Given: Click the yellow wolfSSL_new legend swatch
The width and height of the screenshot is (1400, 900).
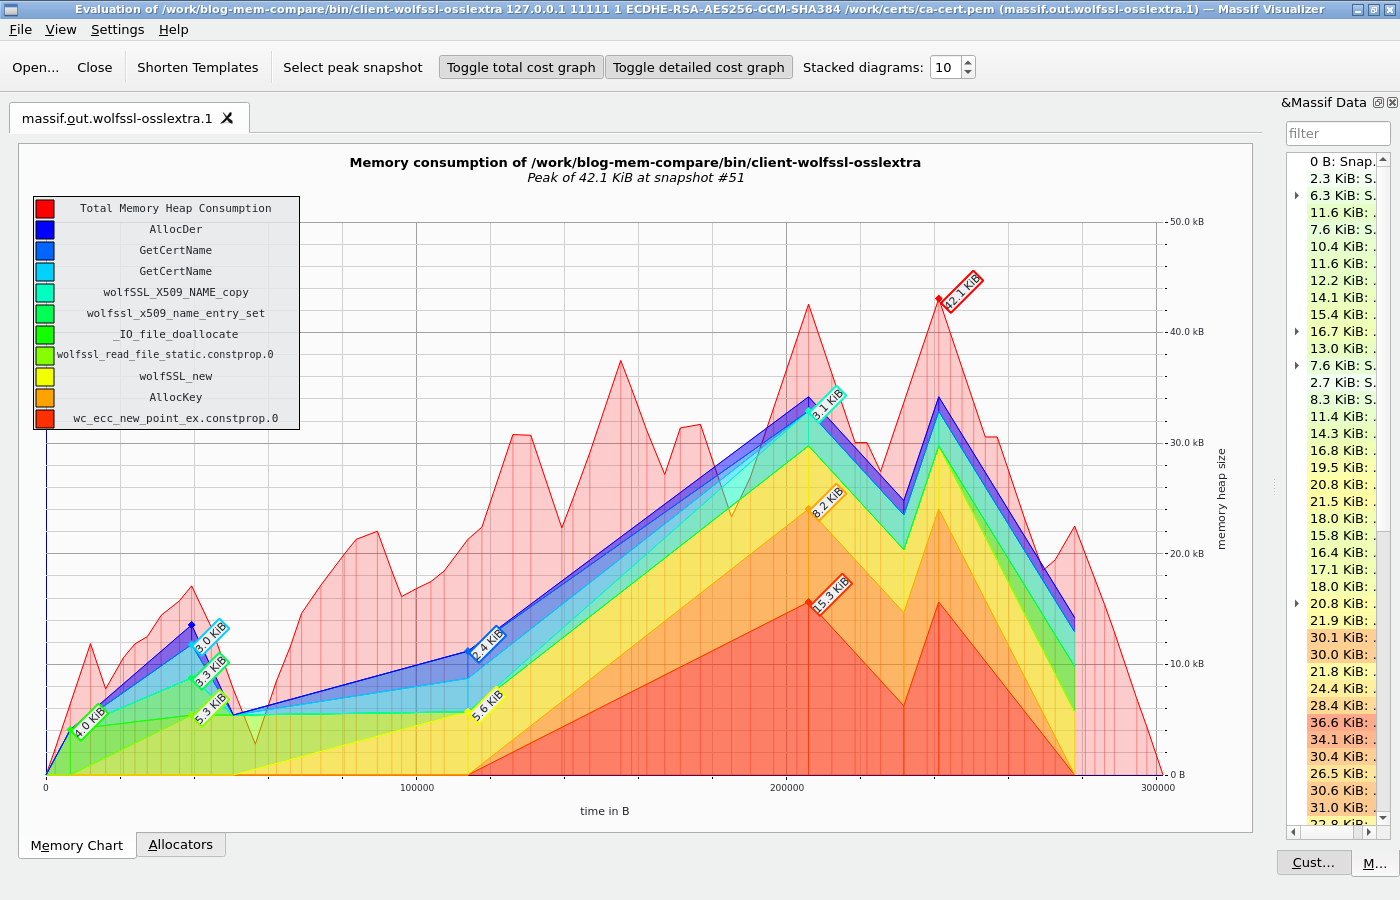Looking at the screenshot, I should pos(45,377).
